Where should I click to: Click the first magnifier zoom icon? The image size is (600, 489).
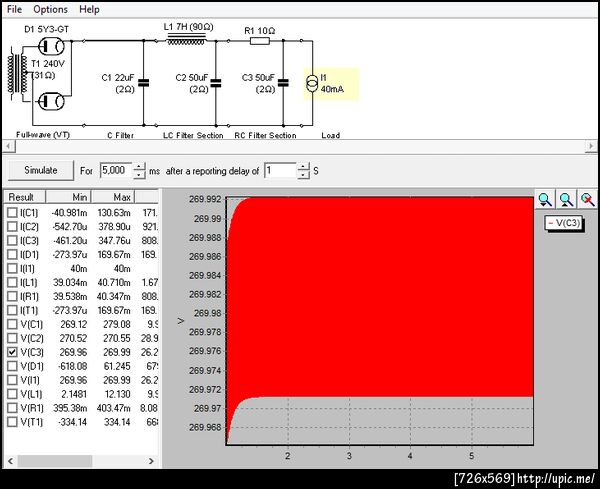point(545,200)
